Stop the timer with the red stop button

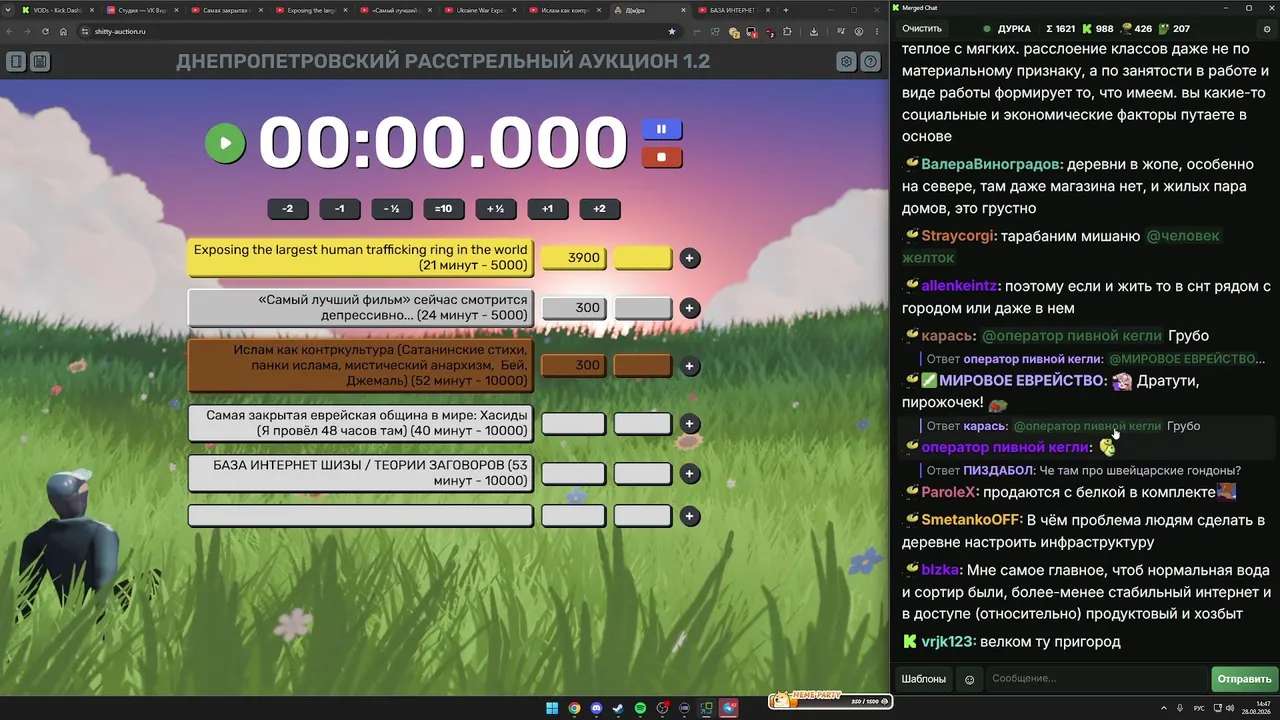click(662, 157)
